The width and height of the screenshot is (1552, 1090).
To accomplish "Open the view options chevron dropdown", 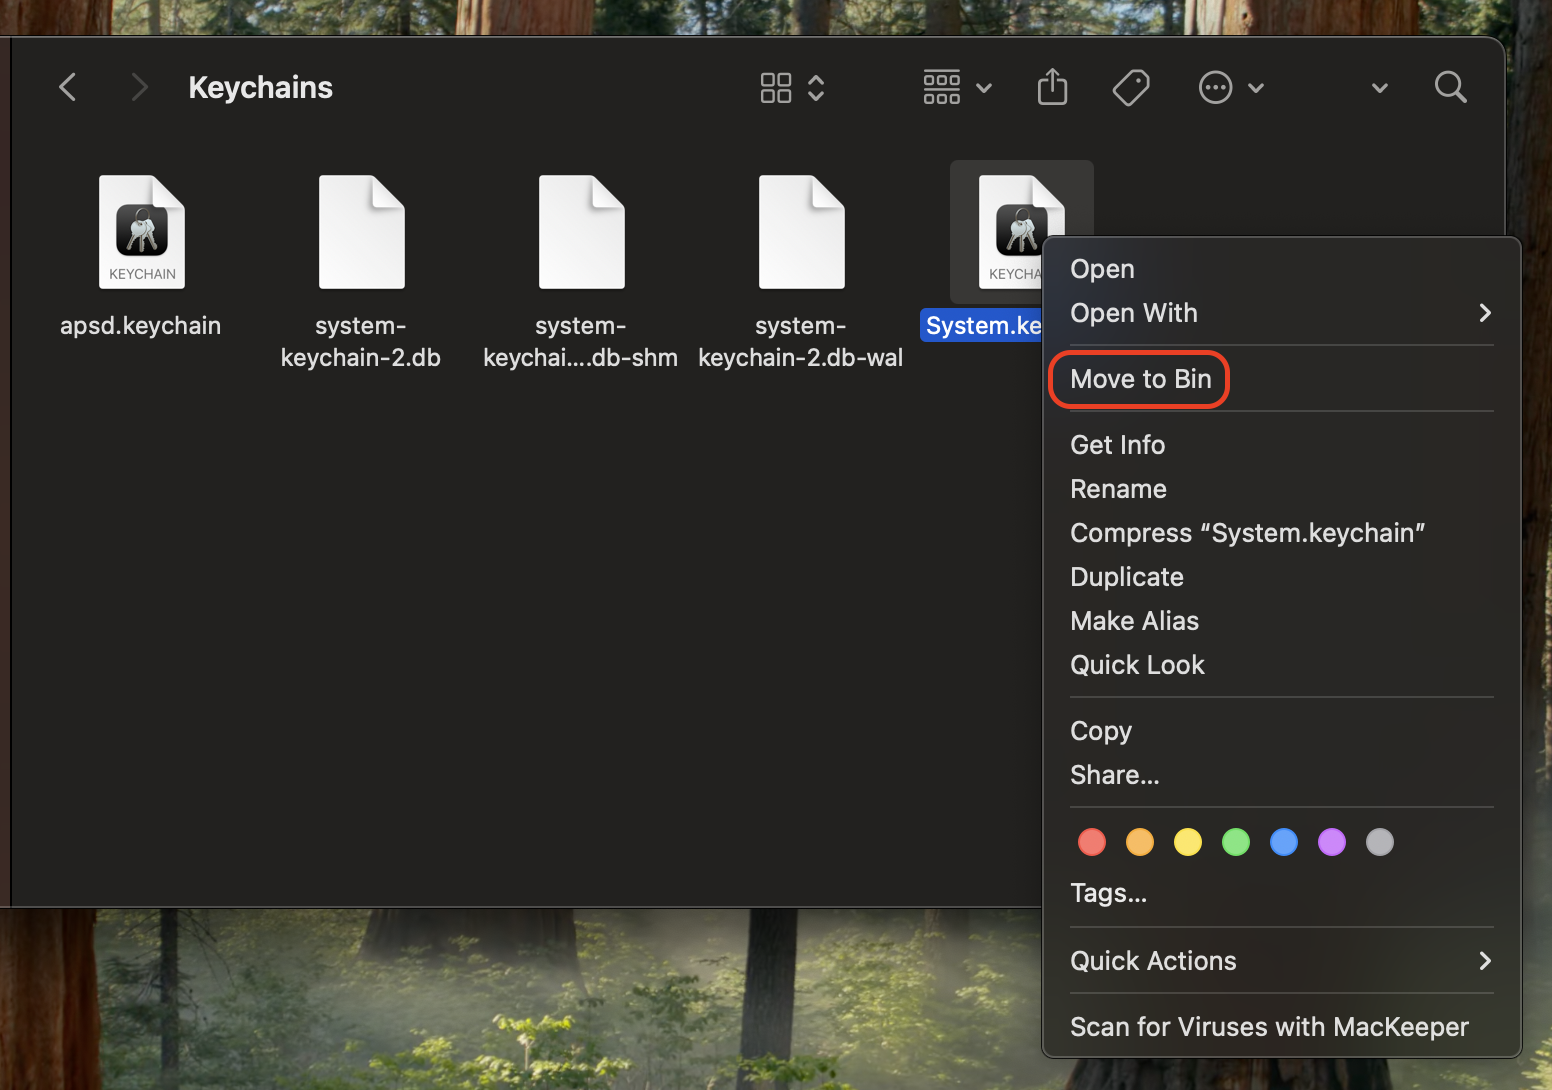I will pos(1379,88).
